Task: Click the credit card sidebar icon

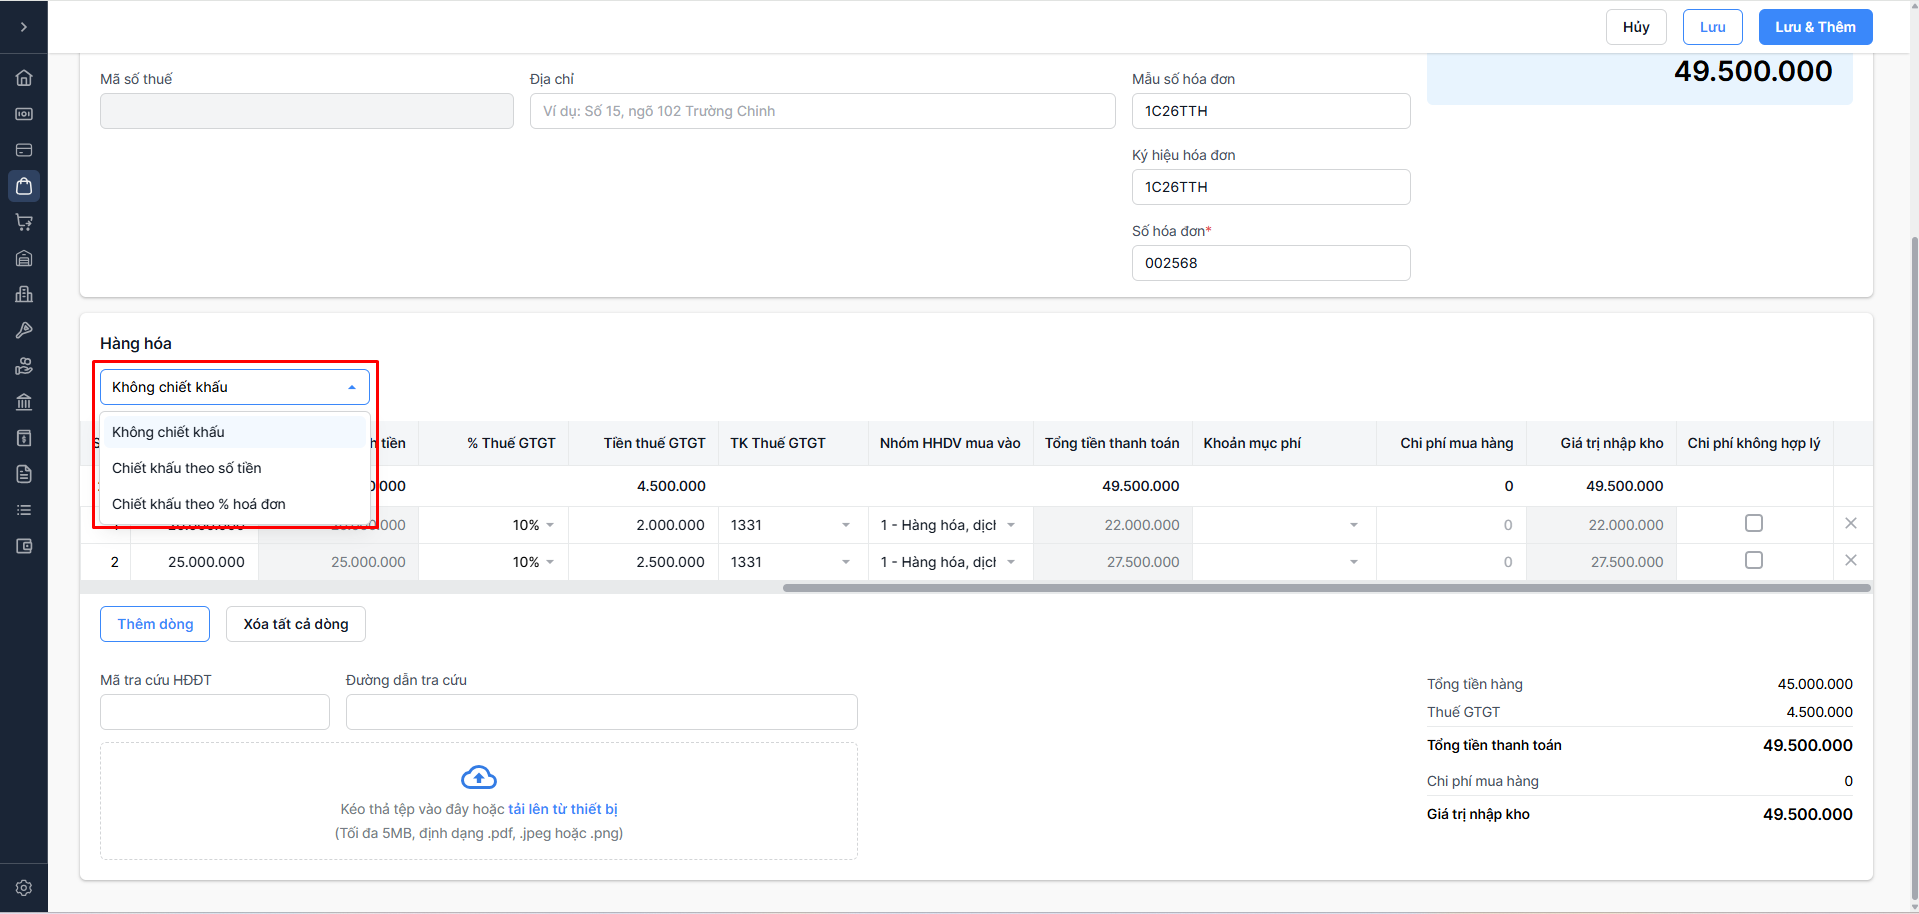Action: (24, 150)
